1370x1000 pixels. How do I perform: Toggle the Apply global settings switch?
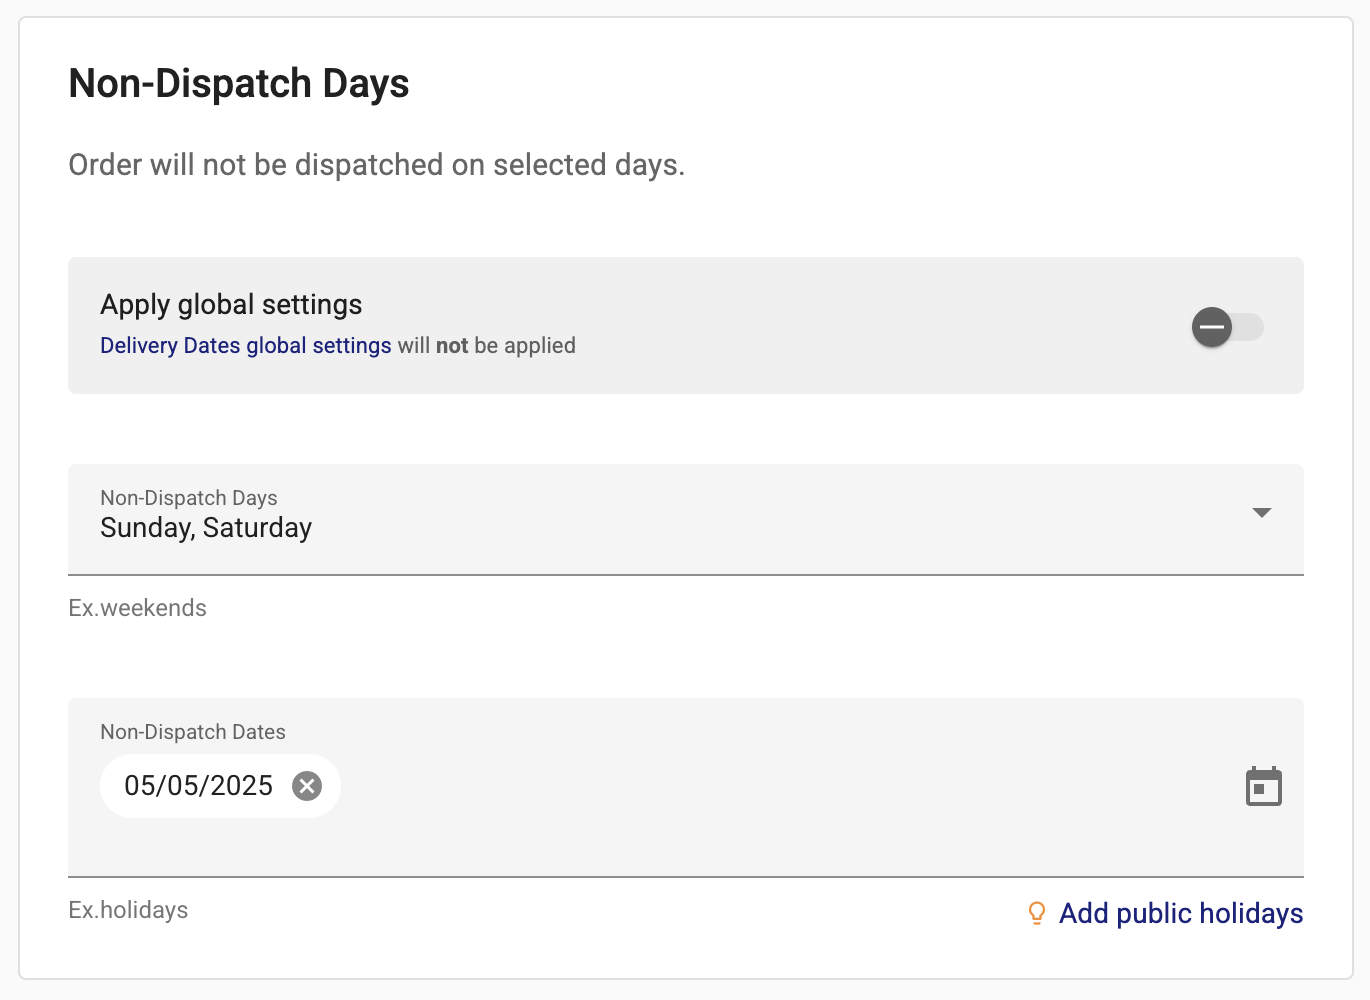(x=1228, y=327)
